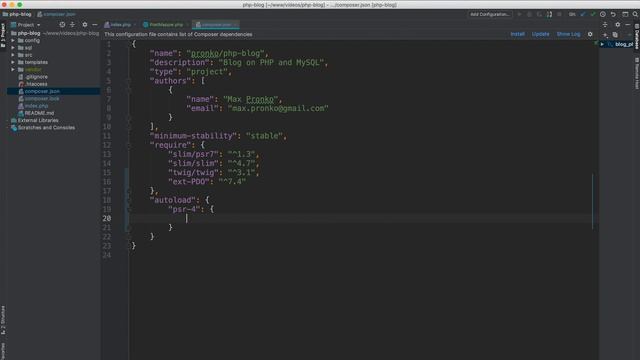Click the listen for debug connections icon
Image resolution: width=640 pixels, height=360 pixels.
coord(549,14)
